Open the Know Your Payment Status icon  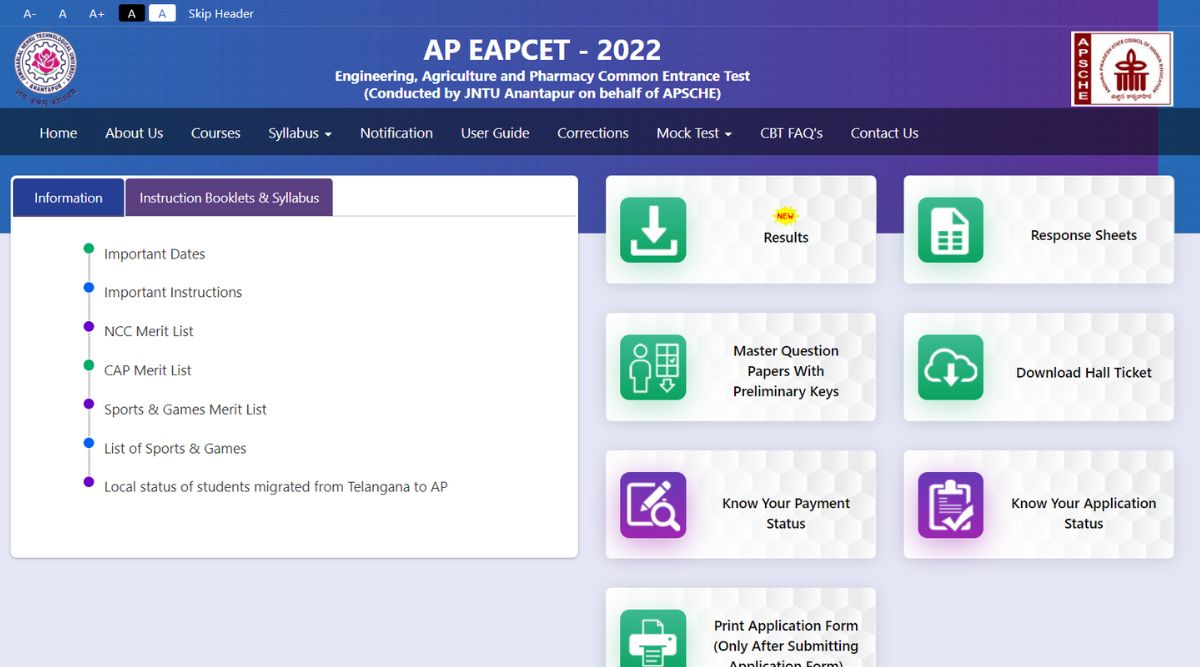click(x=653, y=505)
